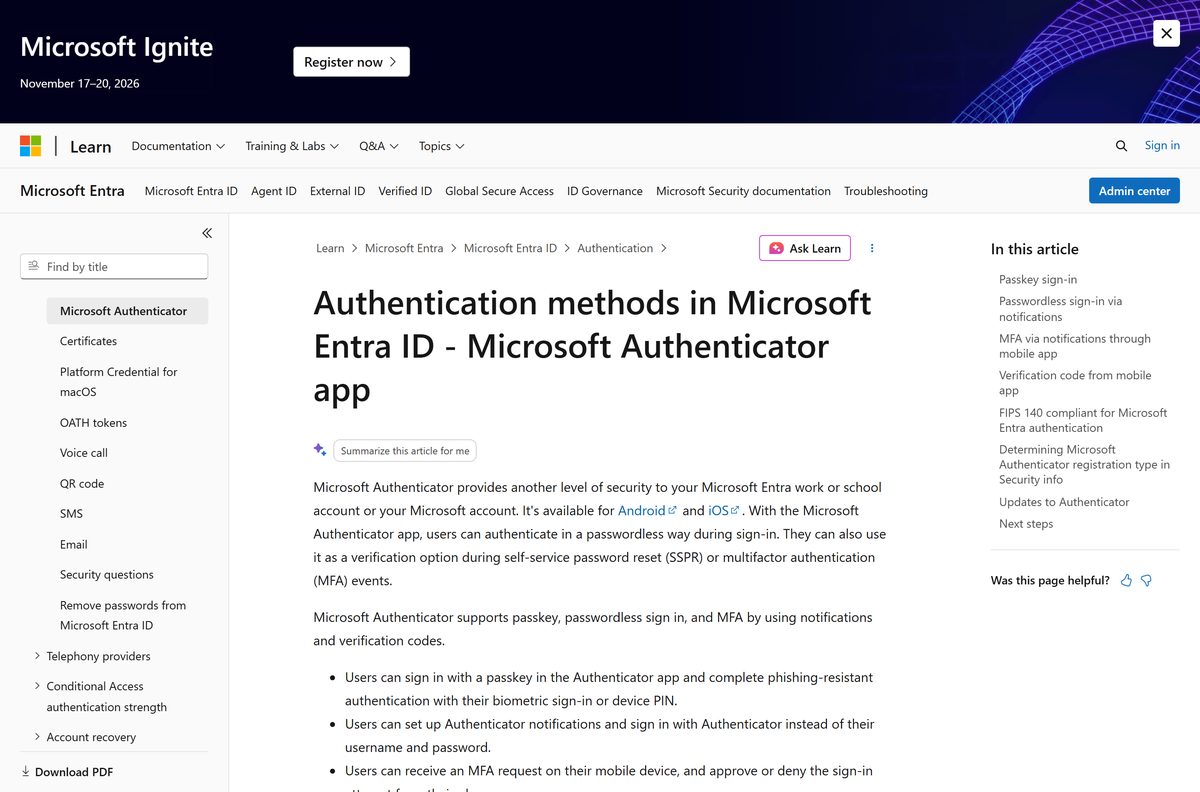Screen dimensions: 1200x792
Task: Close the Microsoft Ignite banner
Action: [1166, 33]
